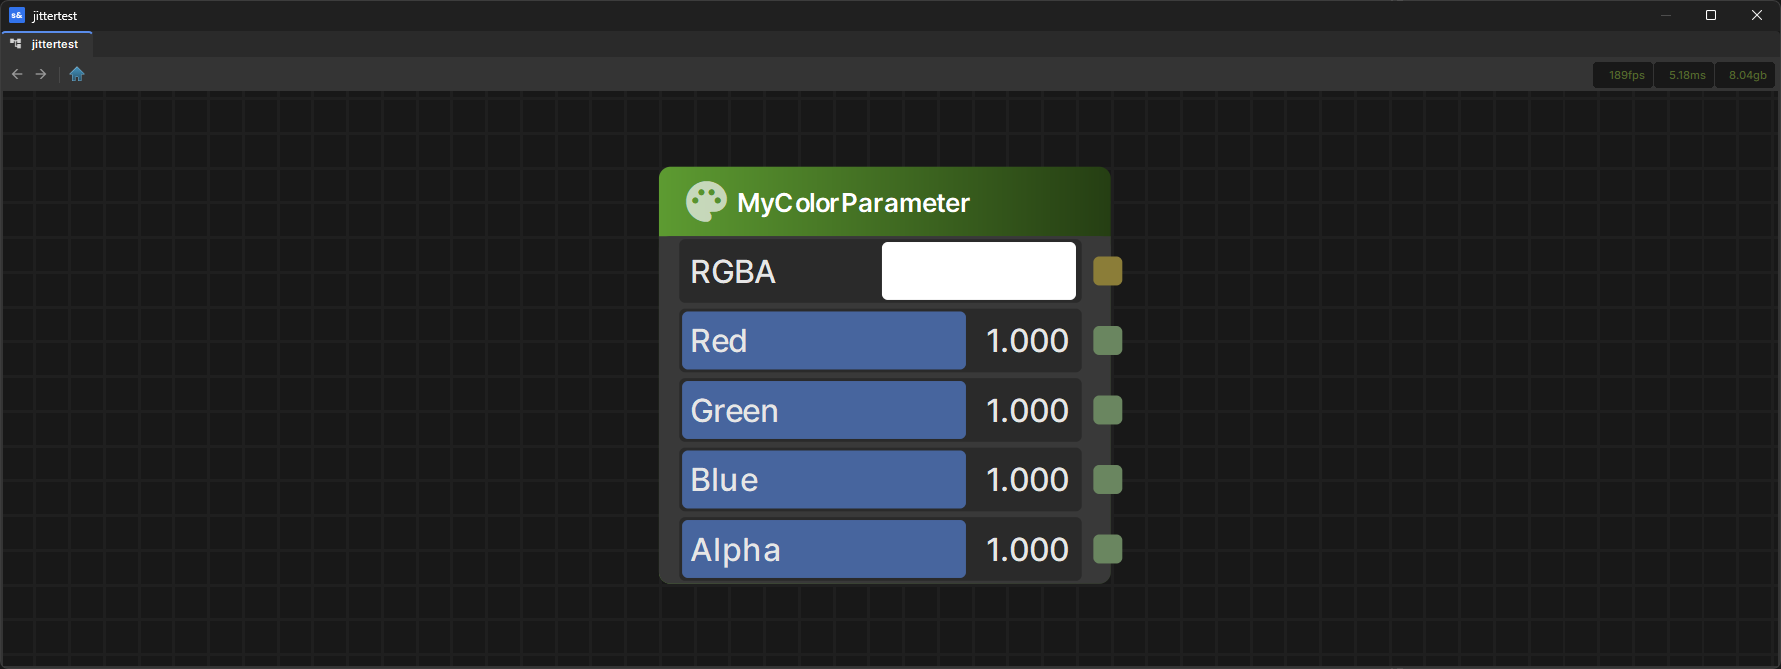
Task: Go to the home graph icon
Action: [77, 74]
